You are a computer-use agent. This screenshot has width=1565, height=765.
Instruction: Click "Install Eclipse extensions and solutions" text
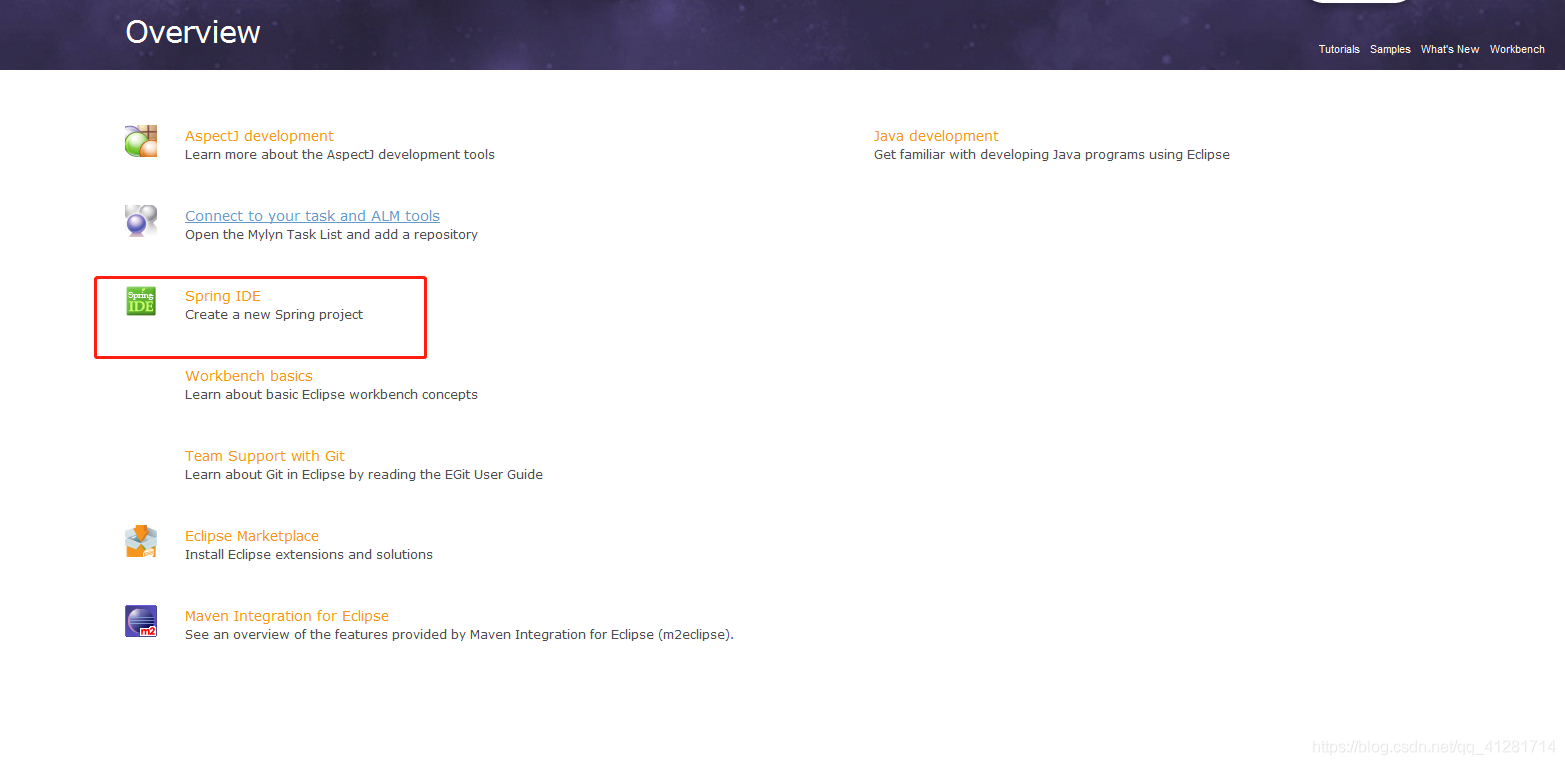309,555
